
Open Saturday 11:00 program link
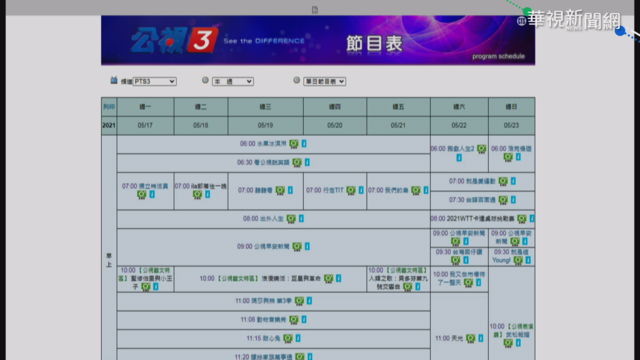[449, 338]
